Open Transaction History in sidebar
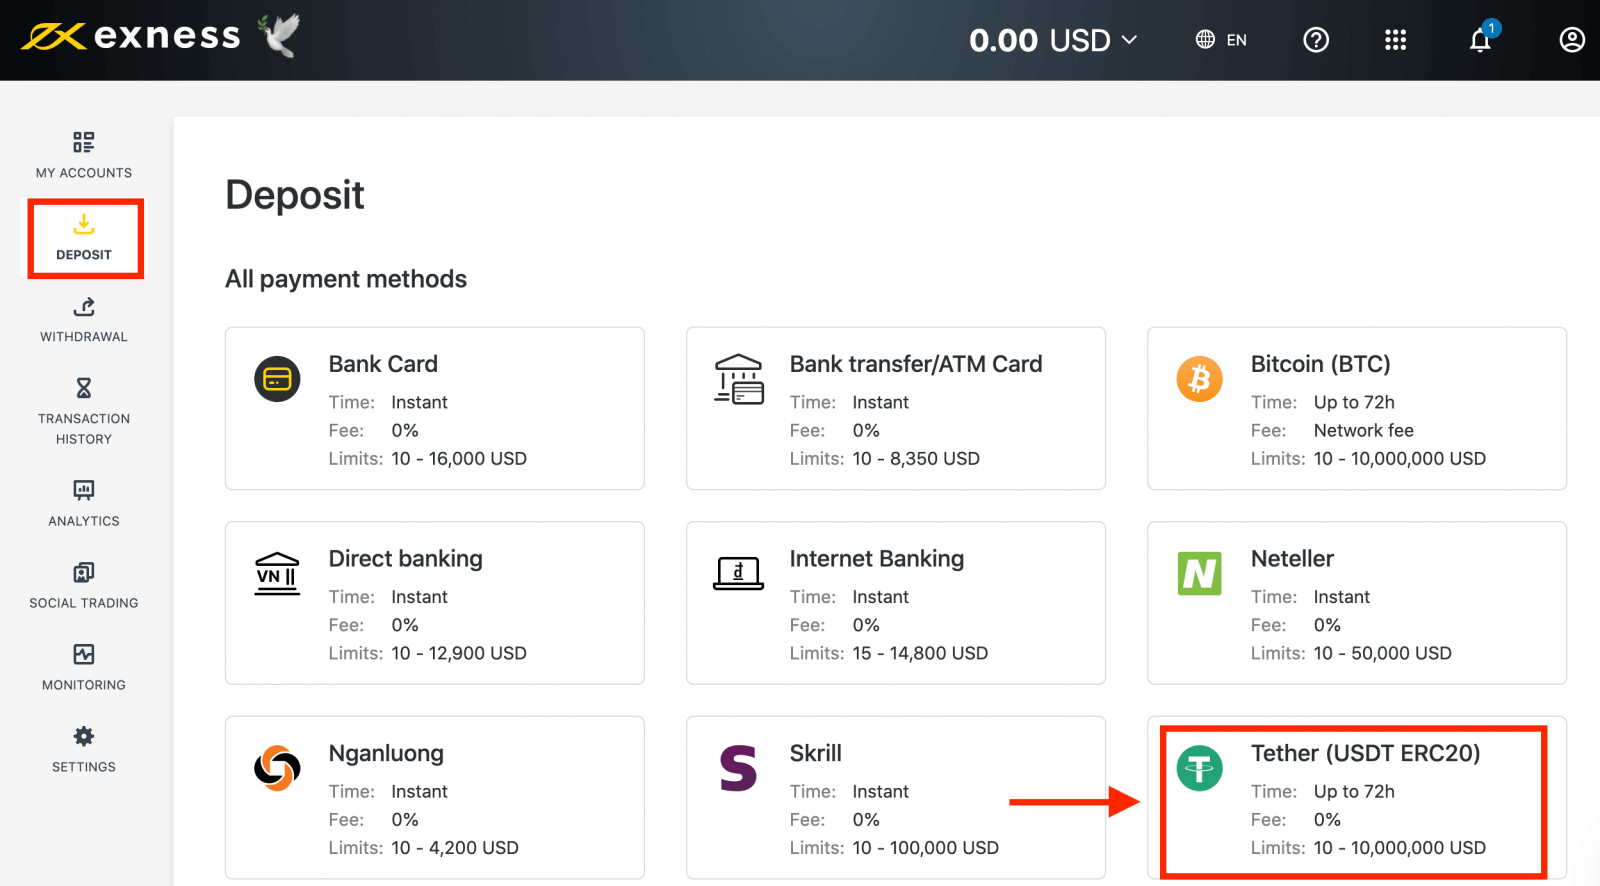Viewport: 1600px width, 886px height. tap(84, 411)
